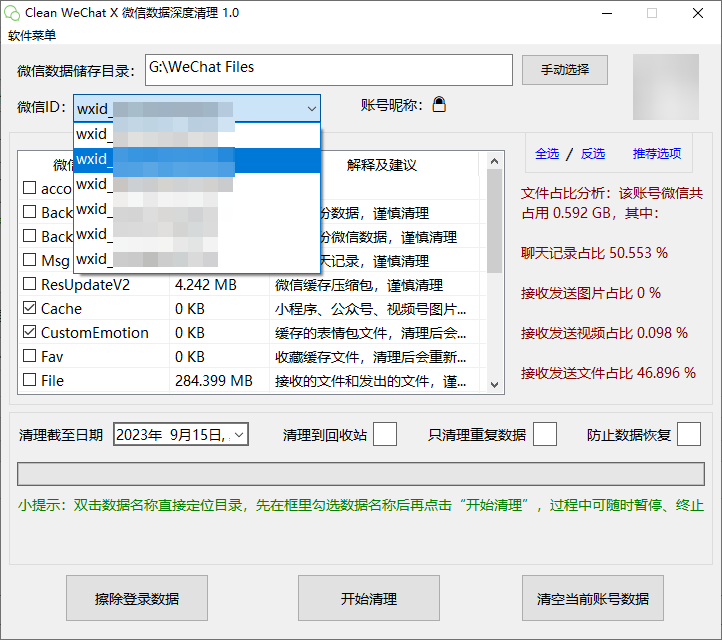Tick the ResUpdateV2 checkbox

(x=29, y=284)
